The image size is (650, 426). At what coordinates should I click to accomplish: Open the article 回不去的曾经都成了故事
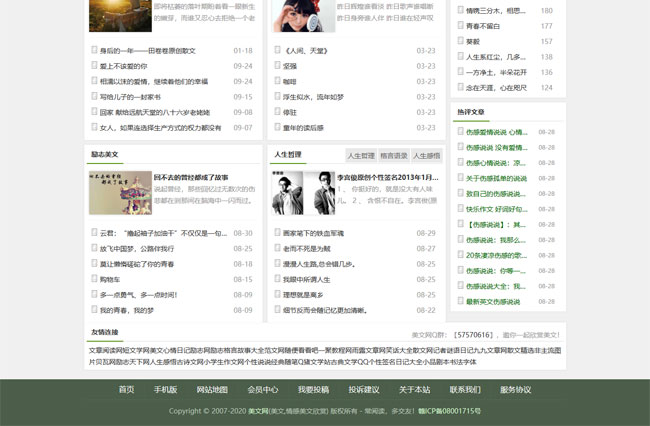coord(191,177)
